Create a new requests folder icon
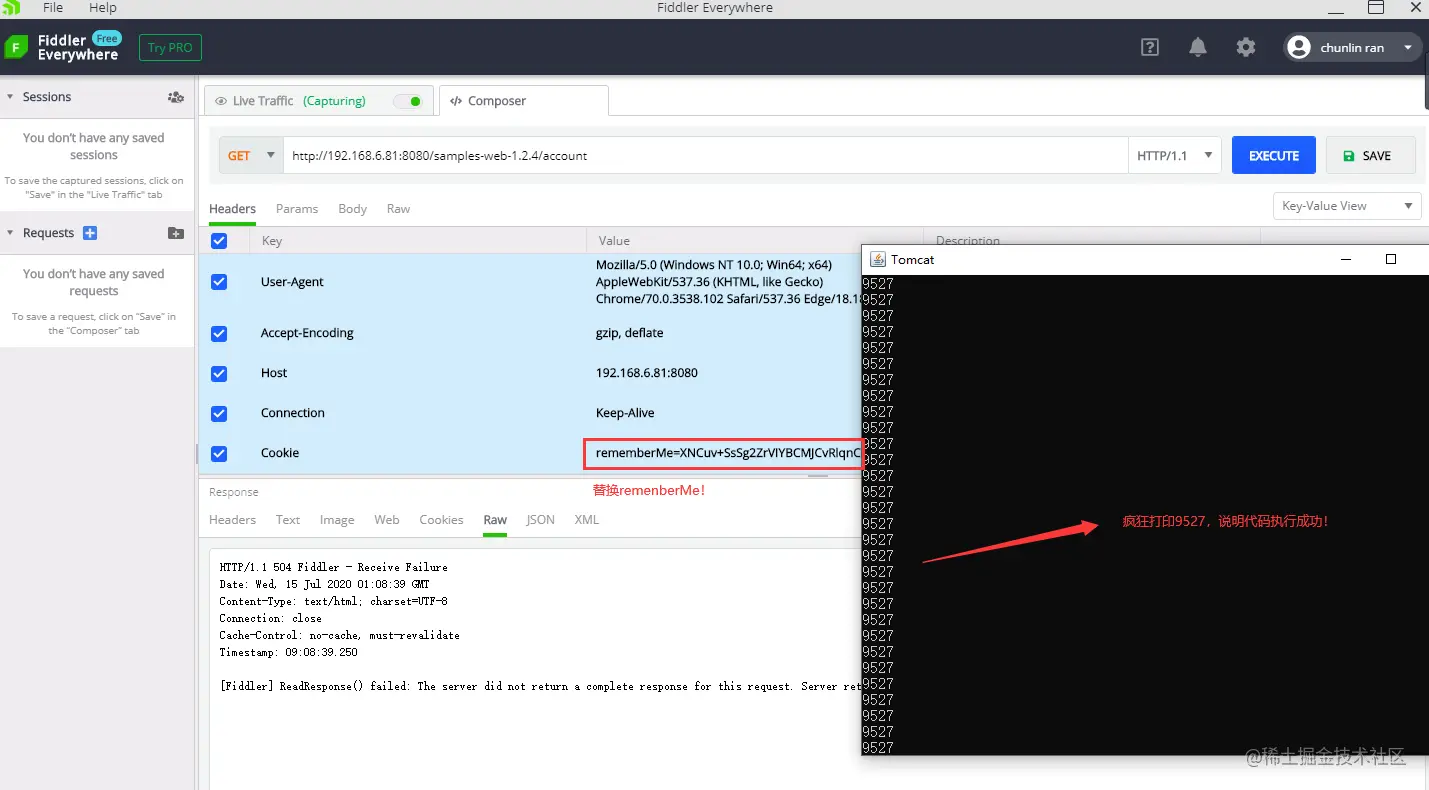Image resolution: width=1429 pixels, height=790 pixels. click(x=176, y=233)
